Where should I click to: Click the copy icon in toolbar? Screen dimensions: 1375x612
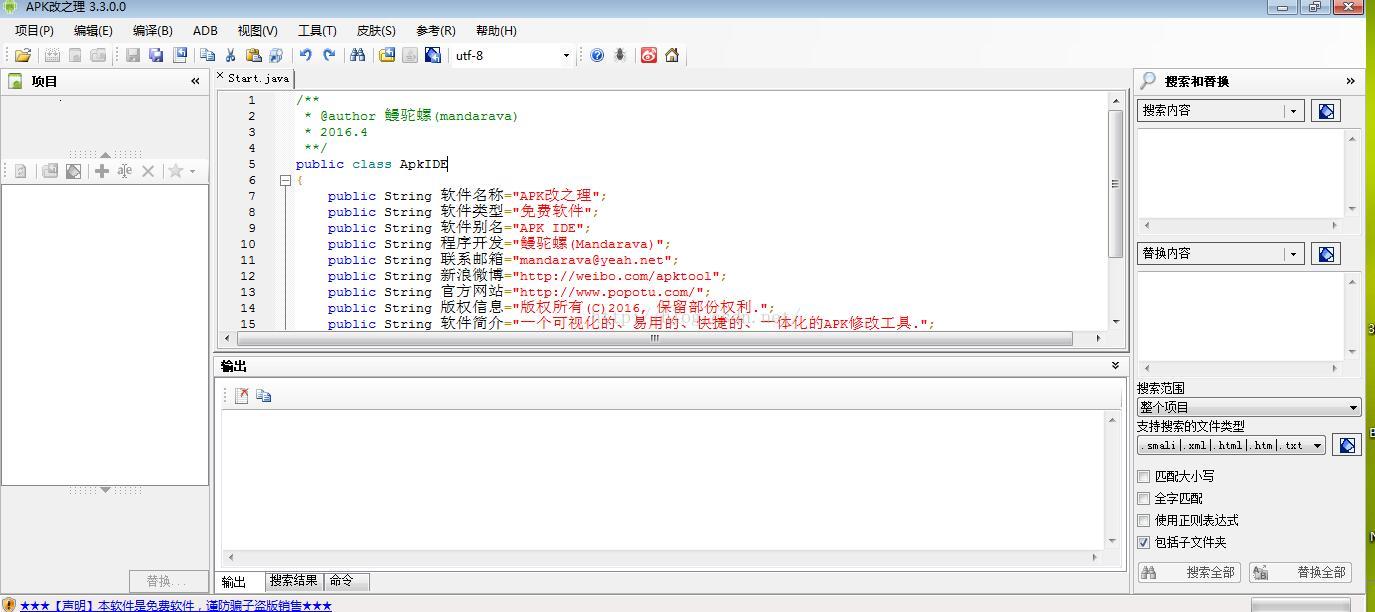208,56
